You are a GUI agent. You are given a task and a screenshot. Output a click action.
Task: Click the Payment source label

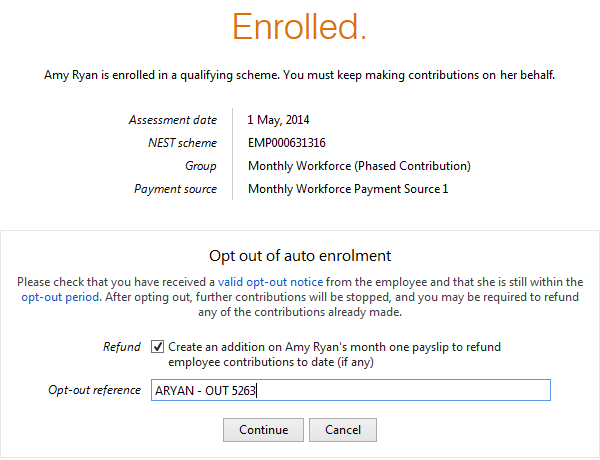coord(175,189)
